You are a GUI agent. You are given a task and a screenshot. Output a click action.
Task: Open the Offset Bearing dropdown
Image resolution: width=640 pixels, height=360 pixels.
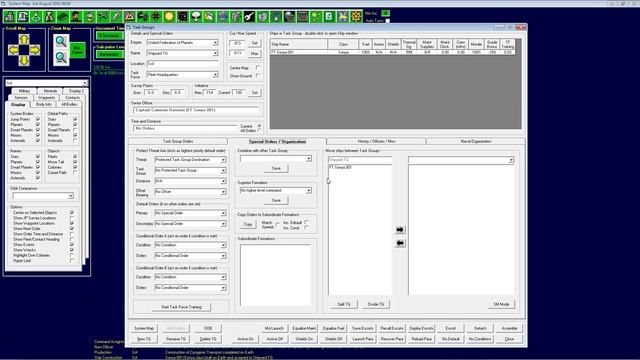pos(223,191)
